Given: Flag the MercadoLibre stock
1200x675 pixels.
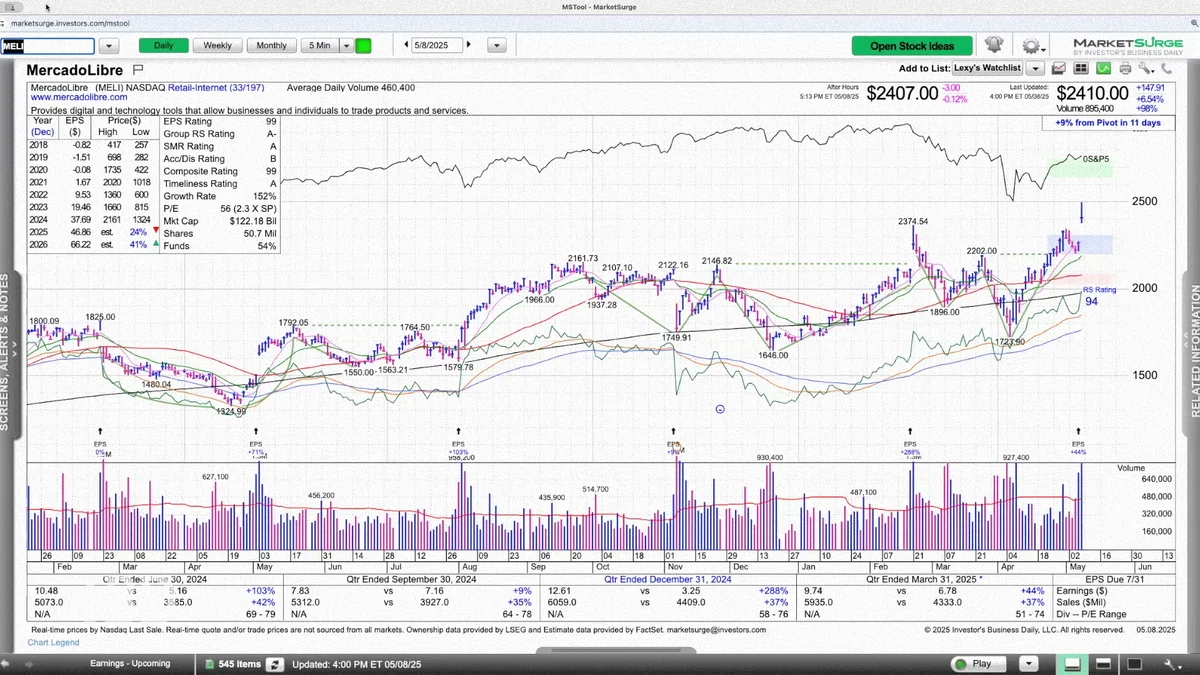Looking at the screenshot, I should (x=138, y=69).
